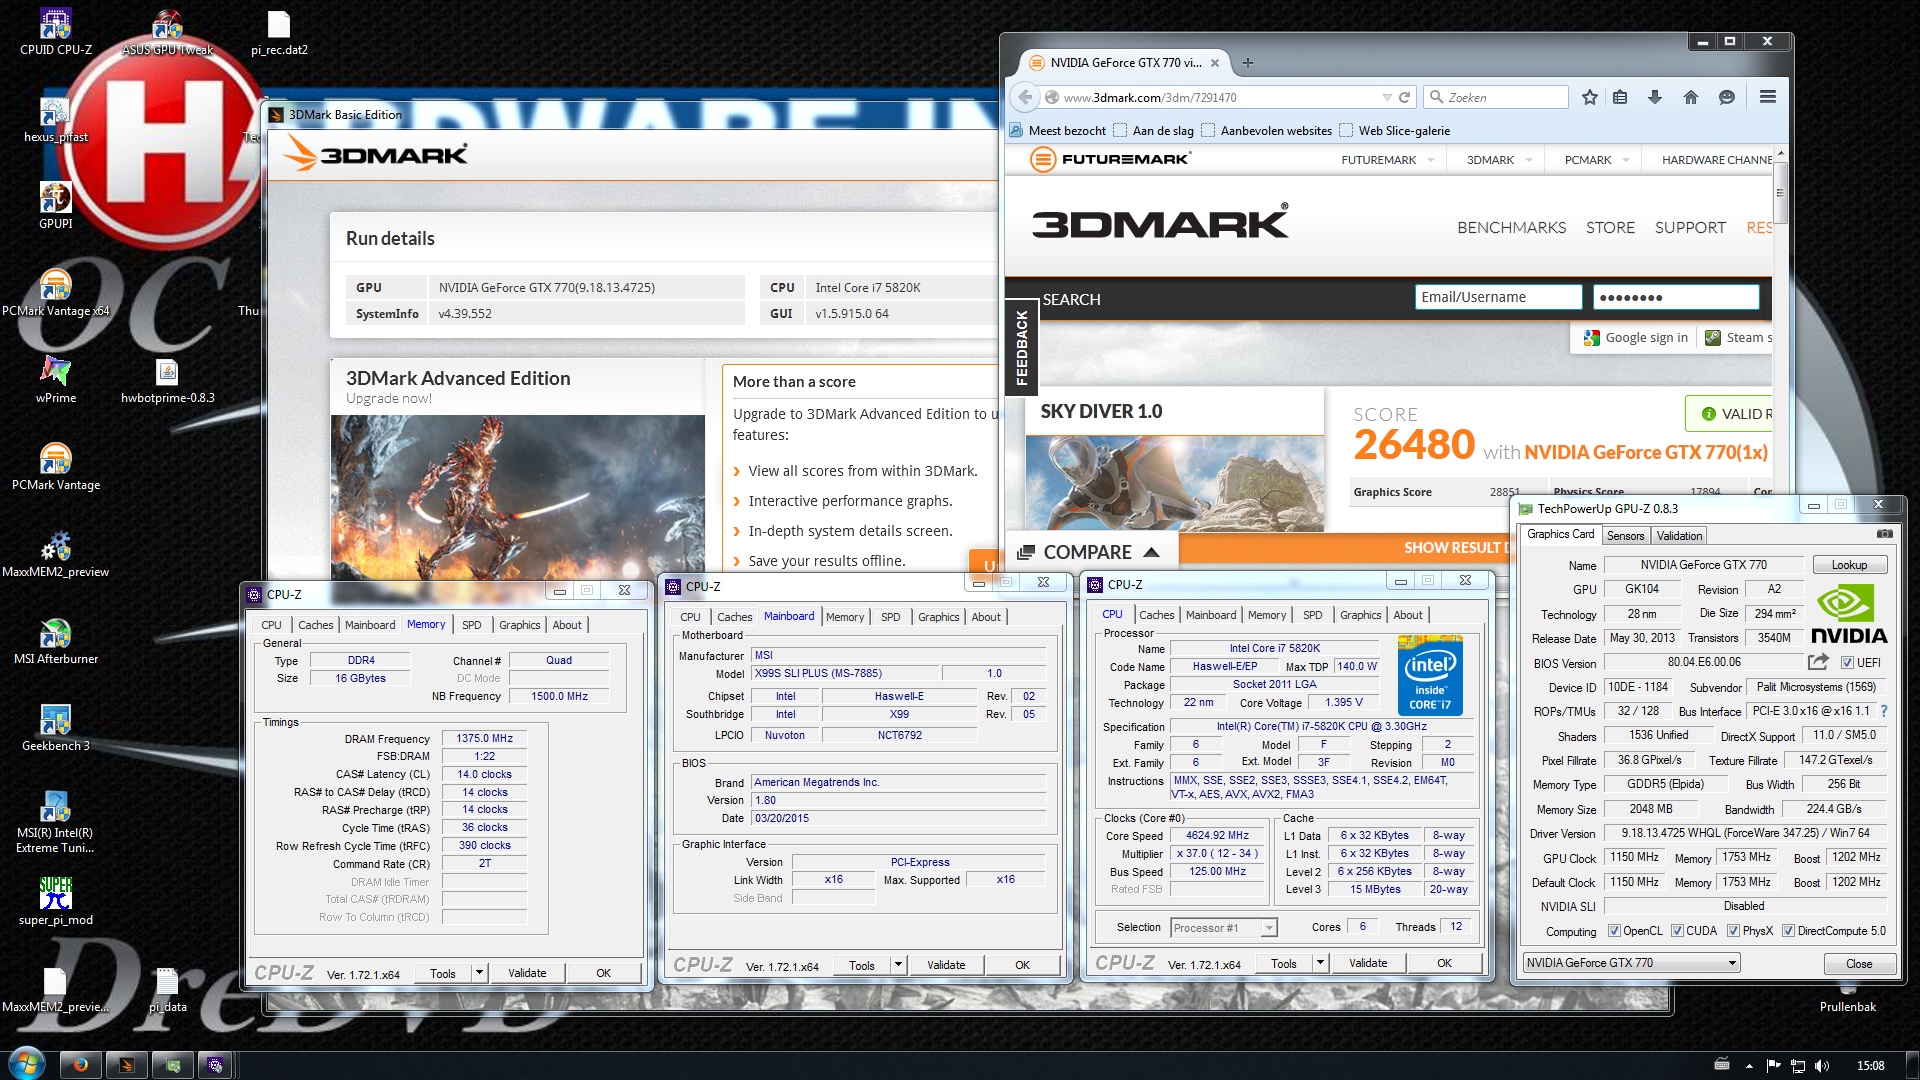Toggle UEFI checkbox in GPU-Z
Screen dimensions: 1920x1080
[x=1847, y=662]
